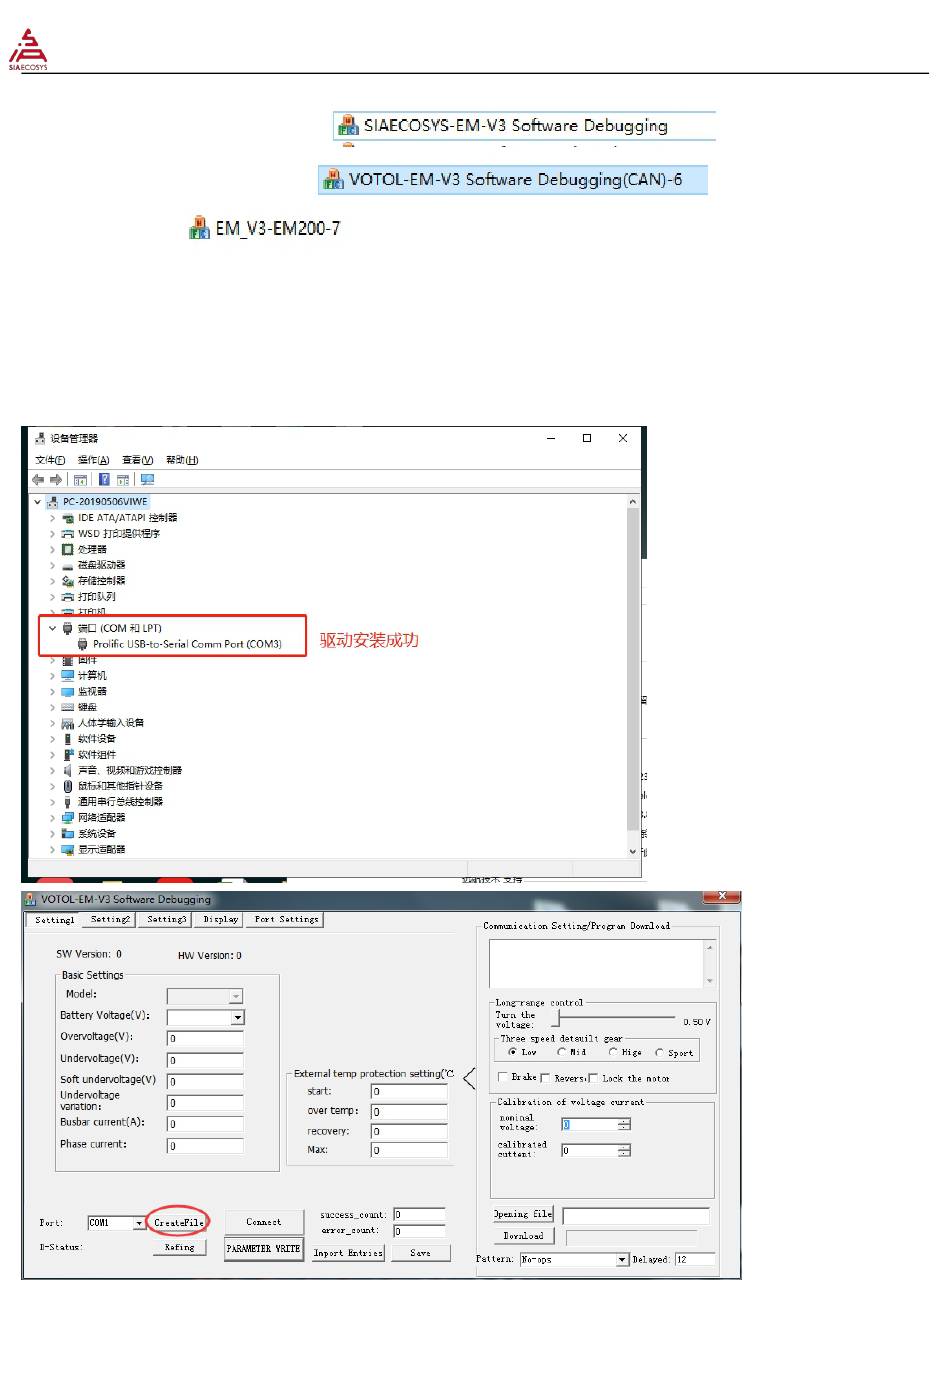
Task: Switch to the Setting2 tab
Action: 110,919
